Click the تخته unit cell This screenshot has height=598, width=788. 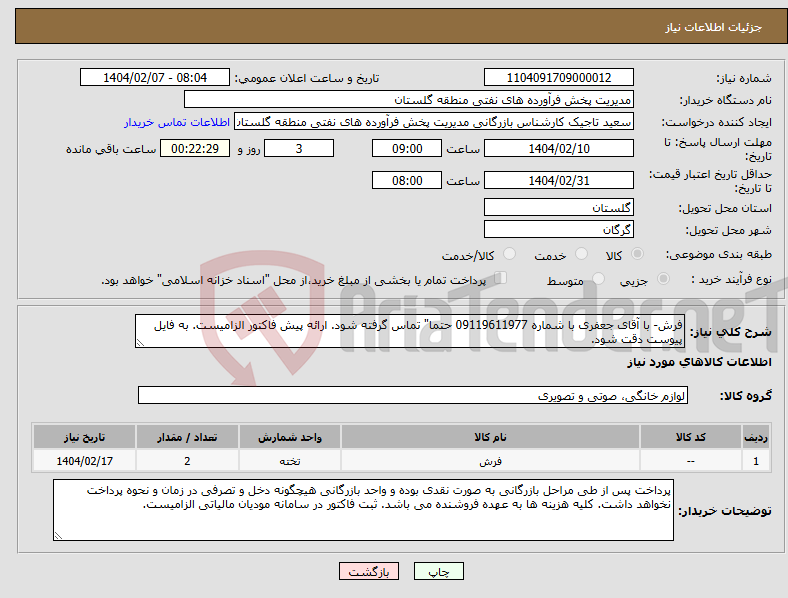pos(289,461)
